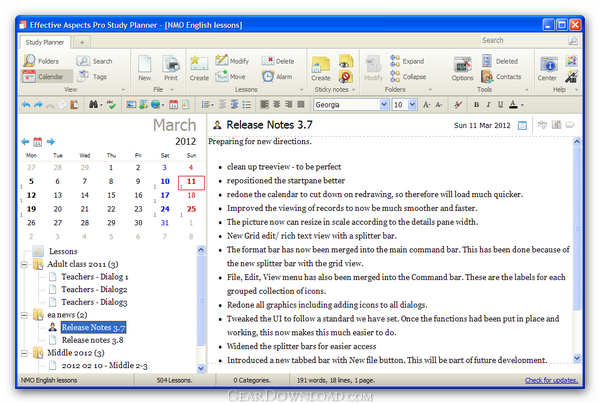600x404 pixels.
Task: Print the current lesson
Action: (x=171, y=68)
